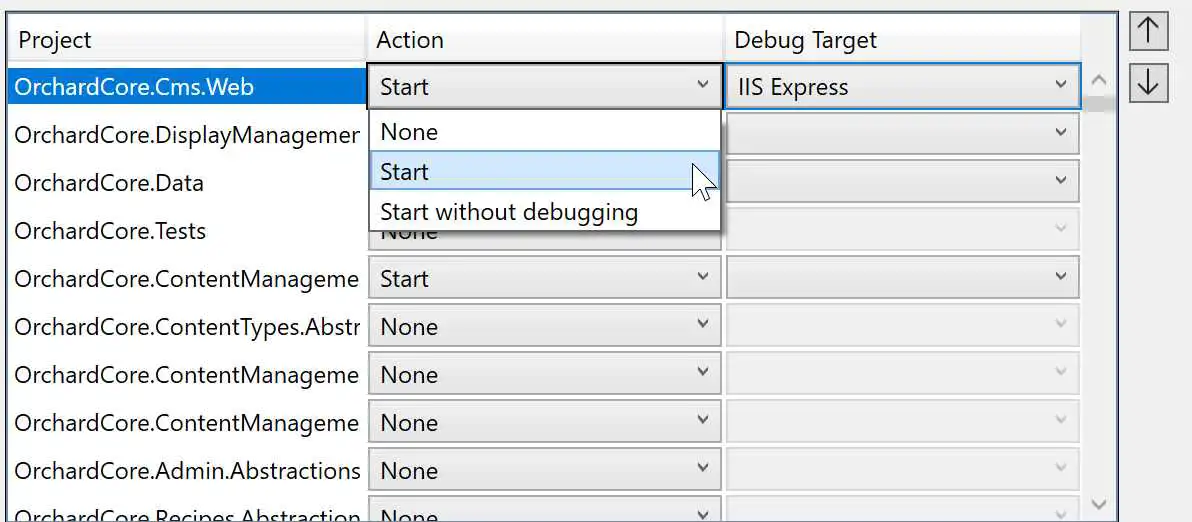Open Action dropdown for OrchardCore.Admin.Abstractions
The width and height of the screenshot is (1192, 522).
click(x=544, y=470)
